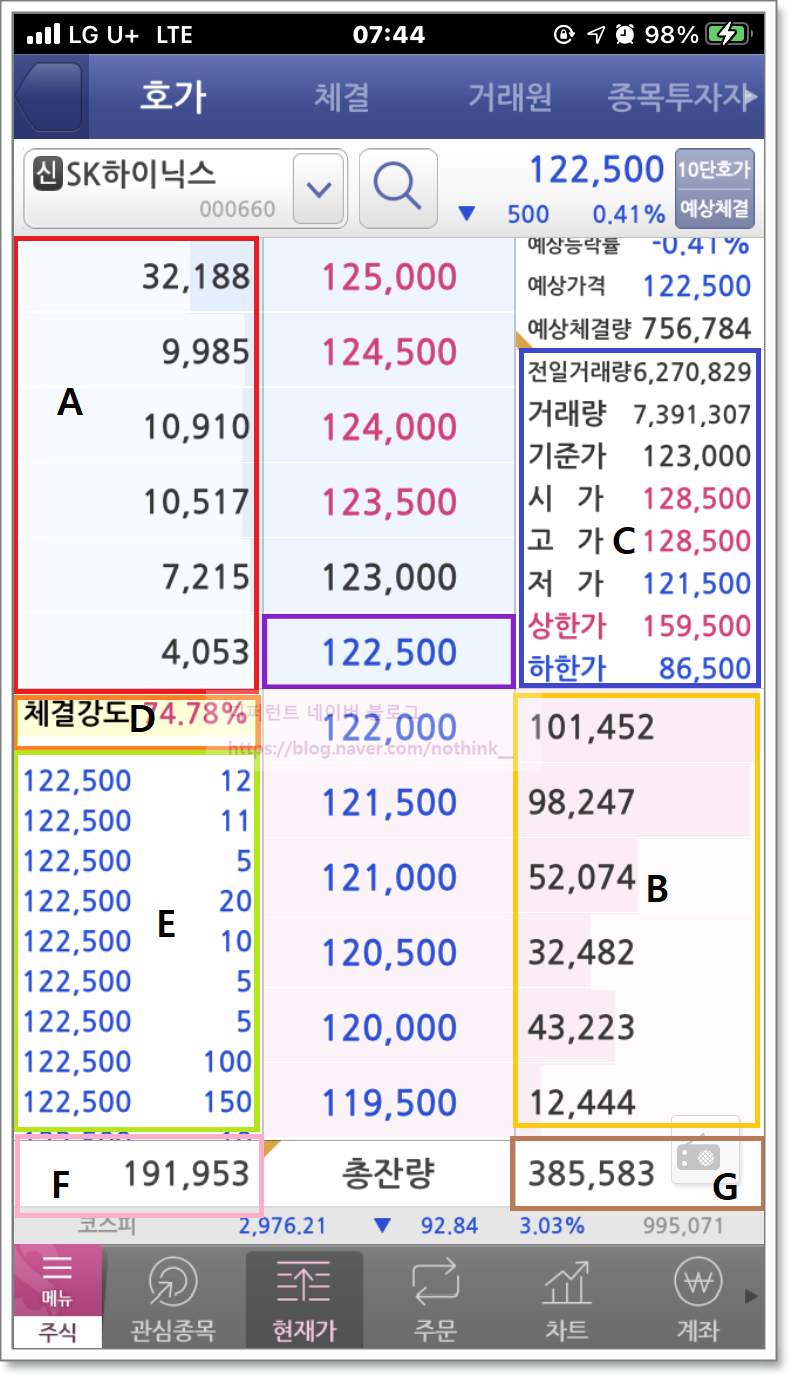790x1374 pixels.
Task: Show more tabs with the right arrow
Action: click(x=753, y=98)
